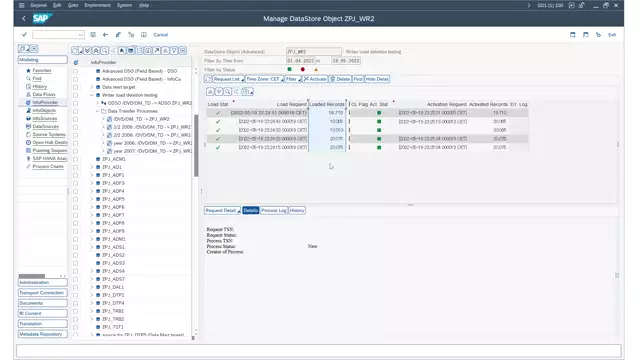This screenshot has width=640, height=360.
Task: Click the Open Hub Destination icon
Action: pos(28,142)
